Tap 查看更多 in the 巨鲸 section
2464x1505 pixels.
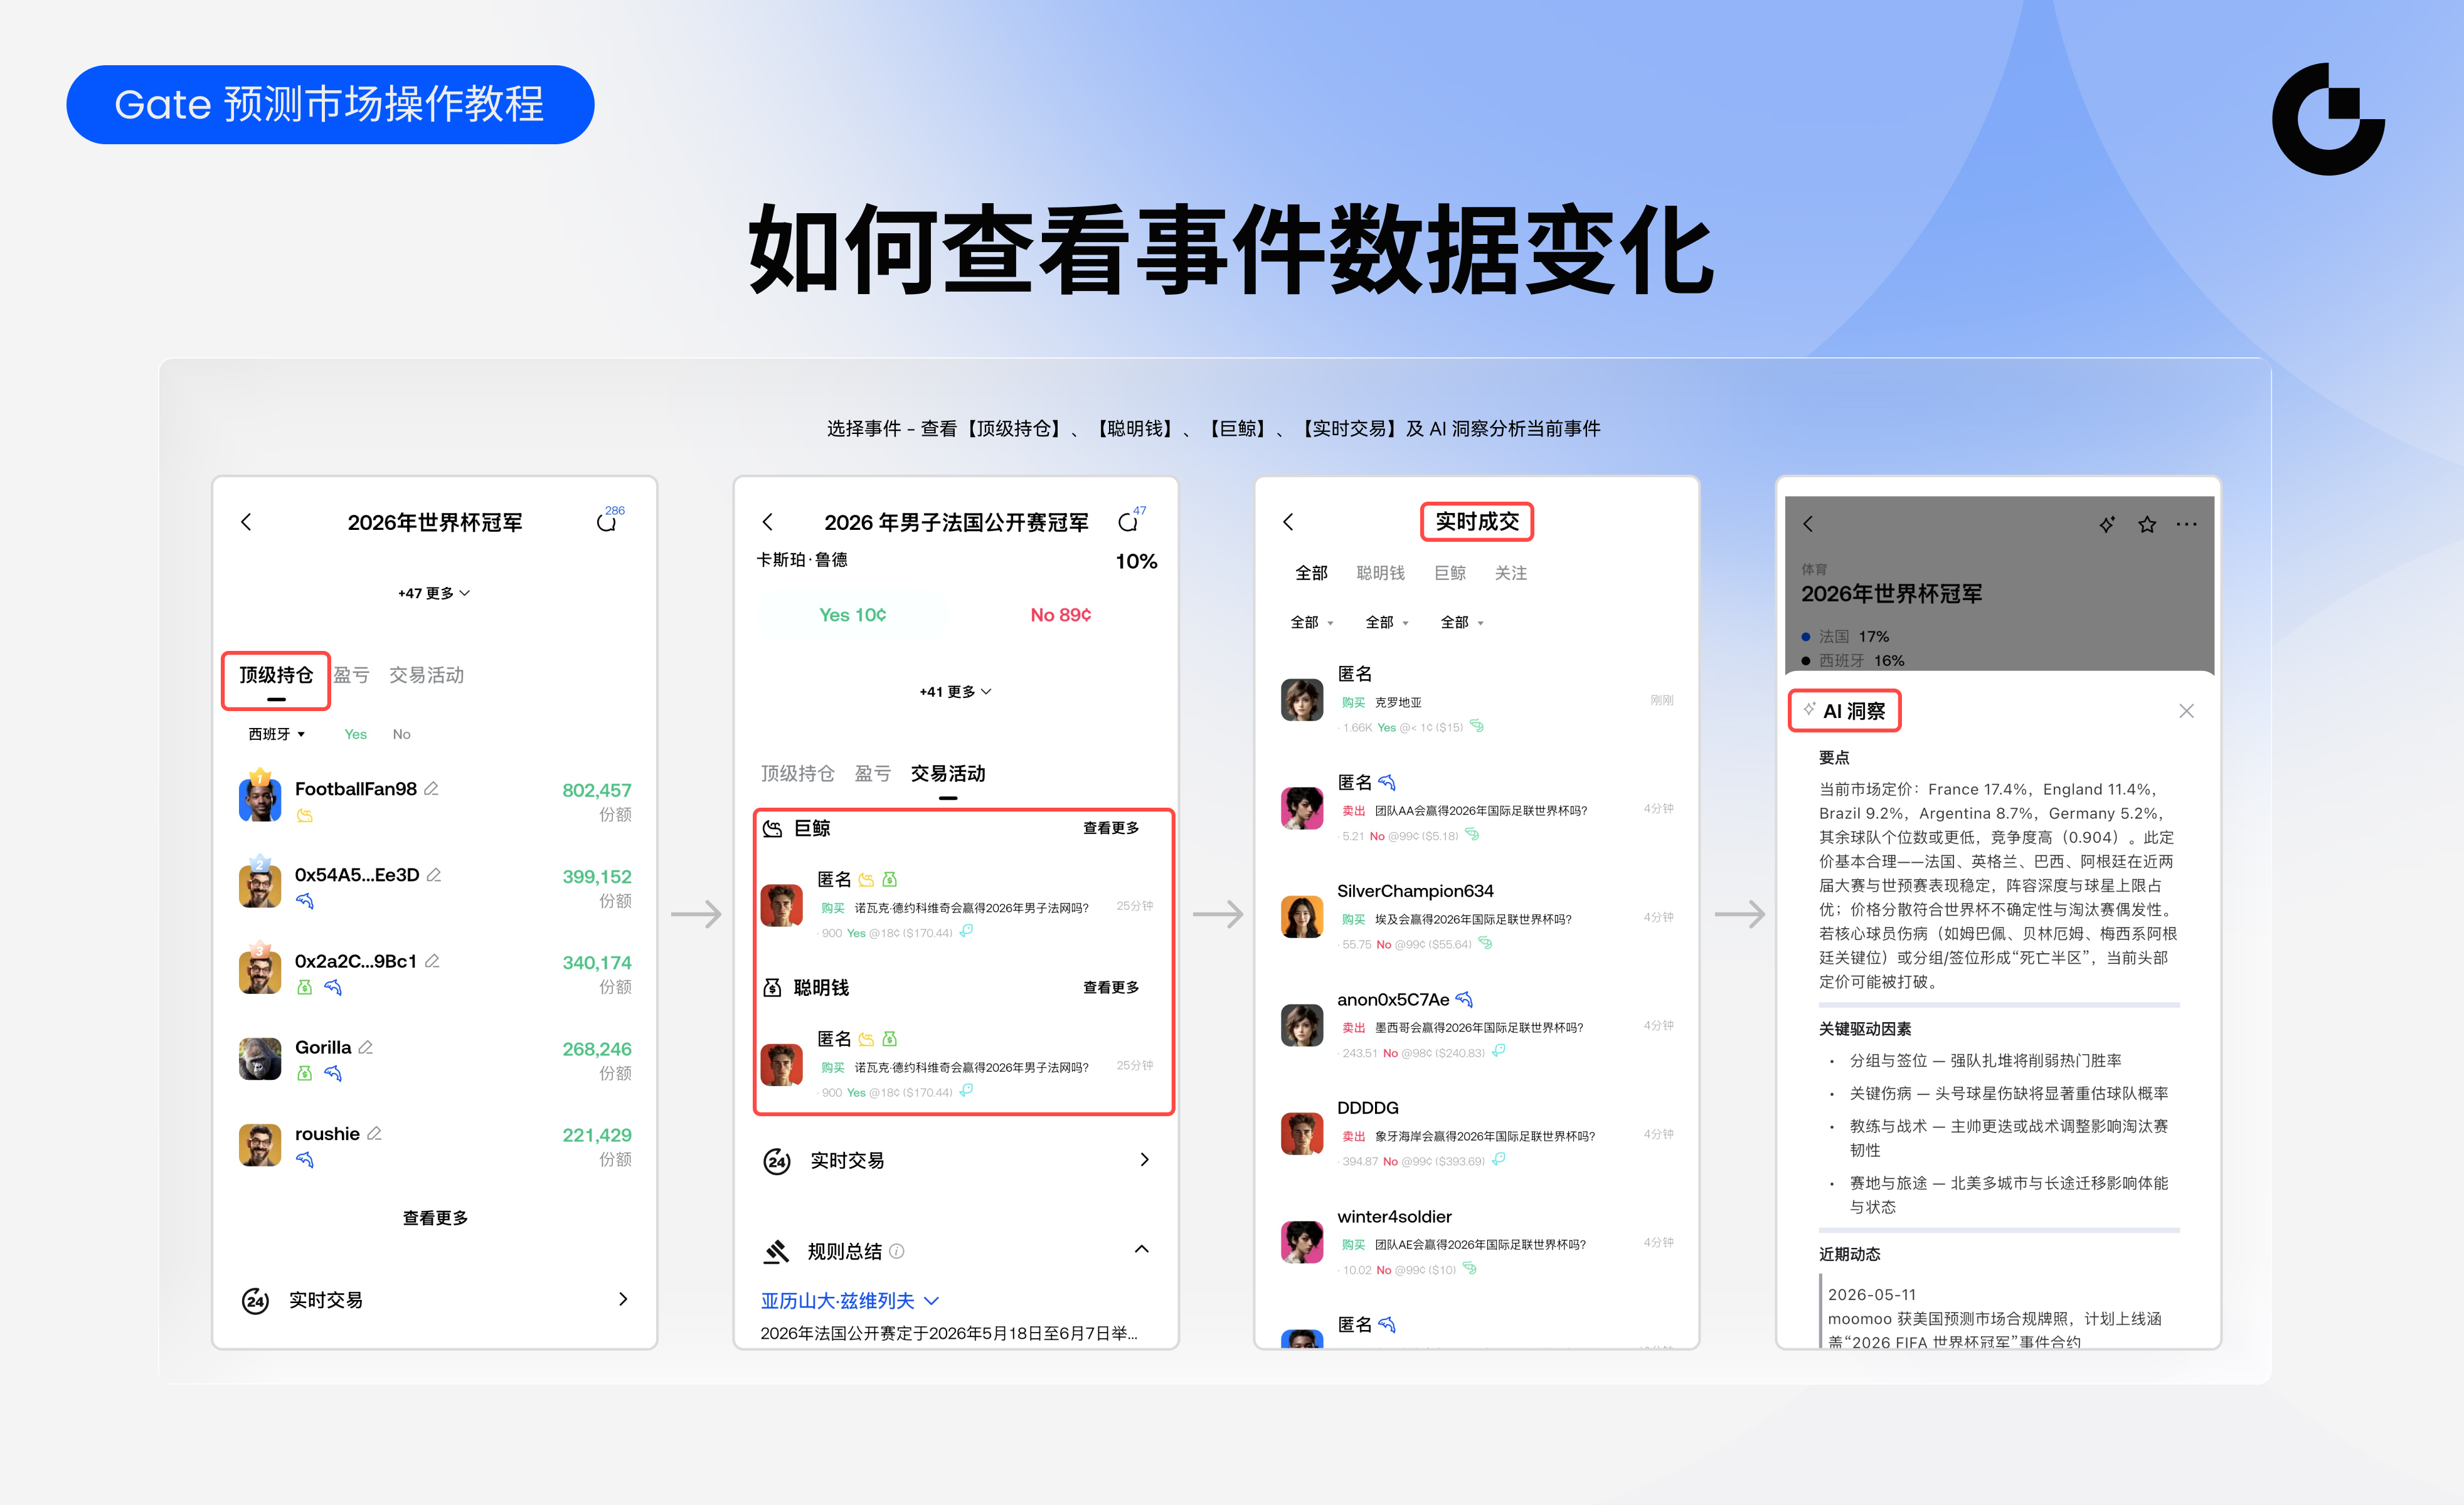(x=1111, y=828)
